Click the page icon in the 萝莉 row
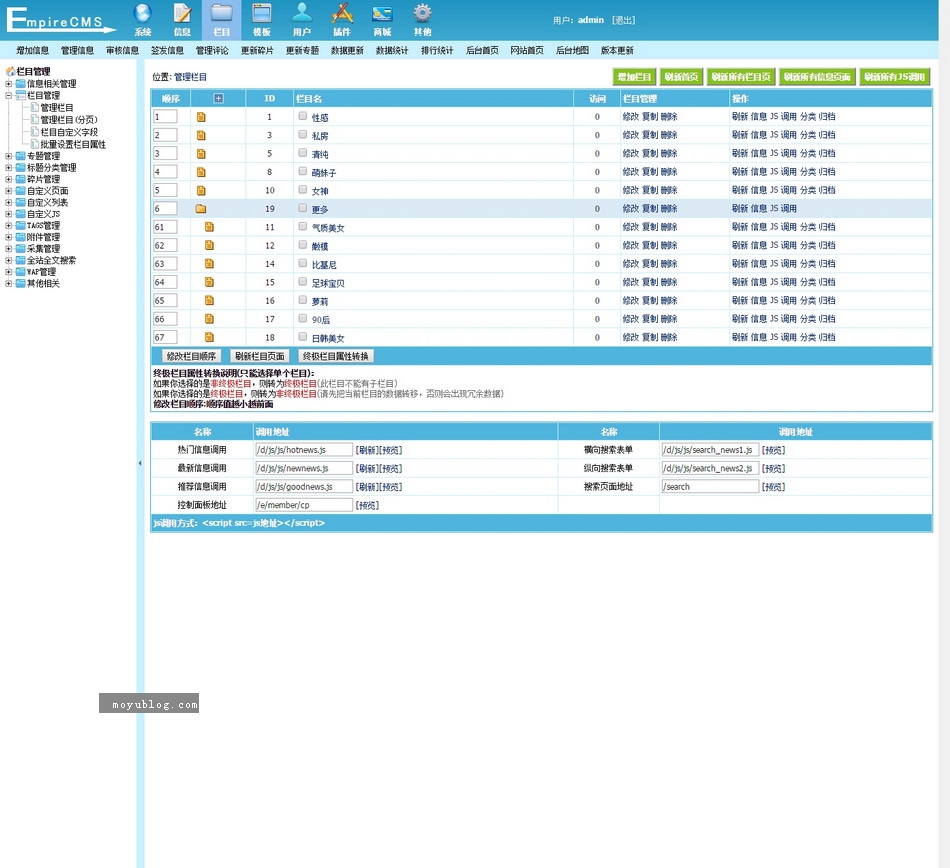This screenshot has width=950, height=868. [x=209, y=300]
